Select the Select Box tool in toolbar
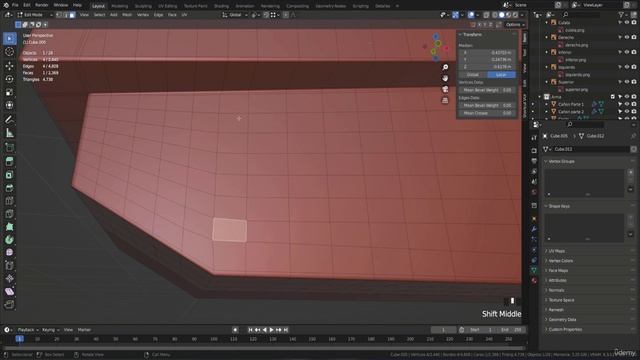This screenshot has height=360, width=640. coord(9,39)
